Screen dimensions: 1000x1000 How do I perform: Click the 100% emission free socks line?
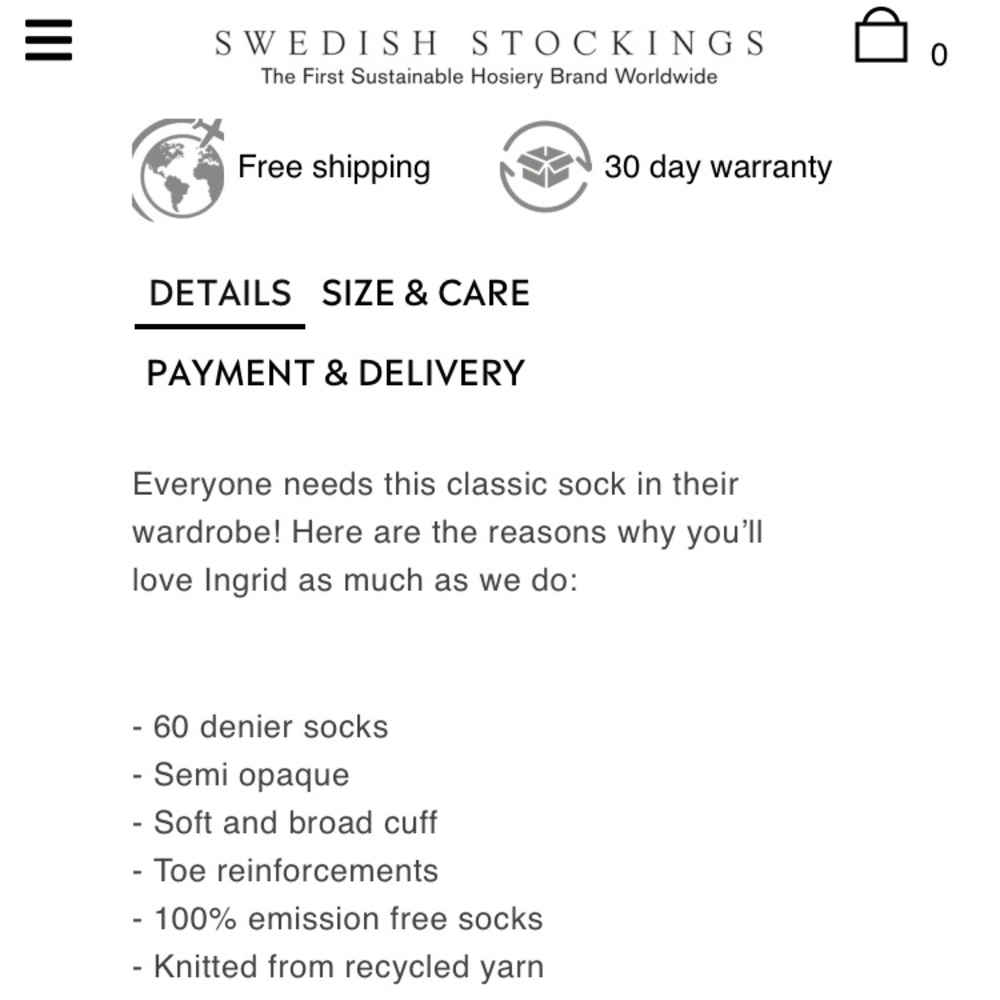click(x=338, y=918)
